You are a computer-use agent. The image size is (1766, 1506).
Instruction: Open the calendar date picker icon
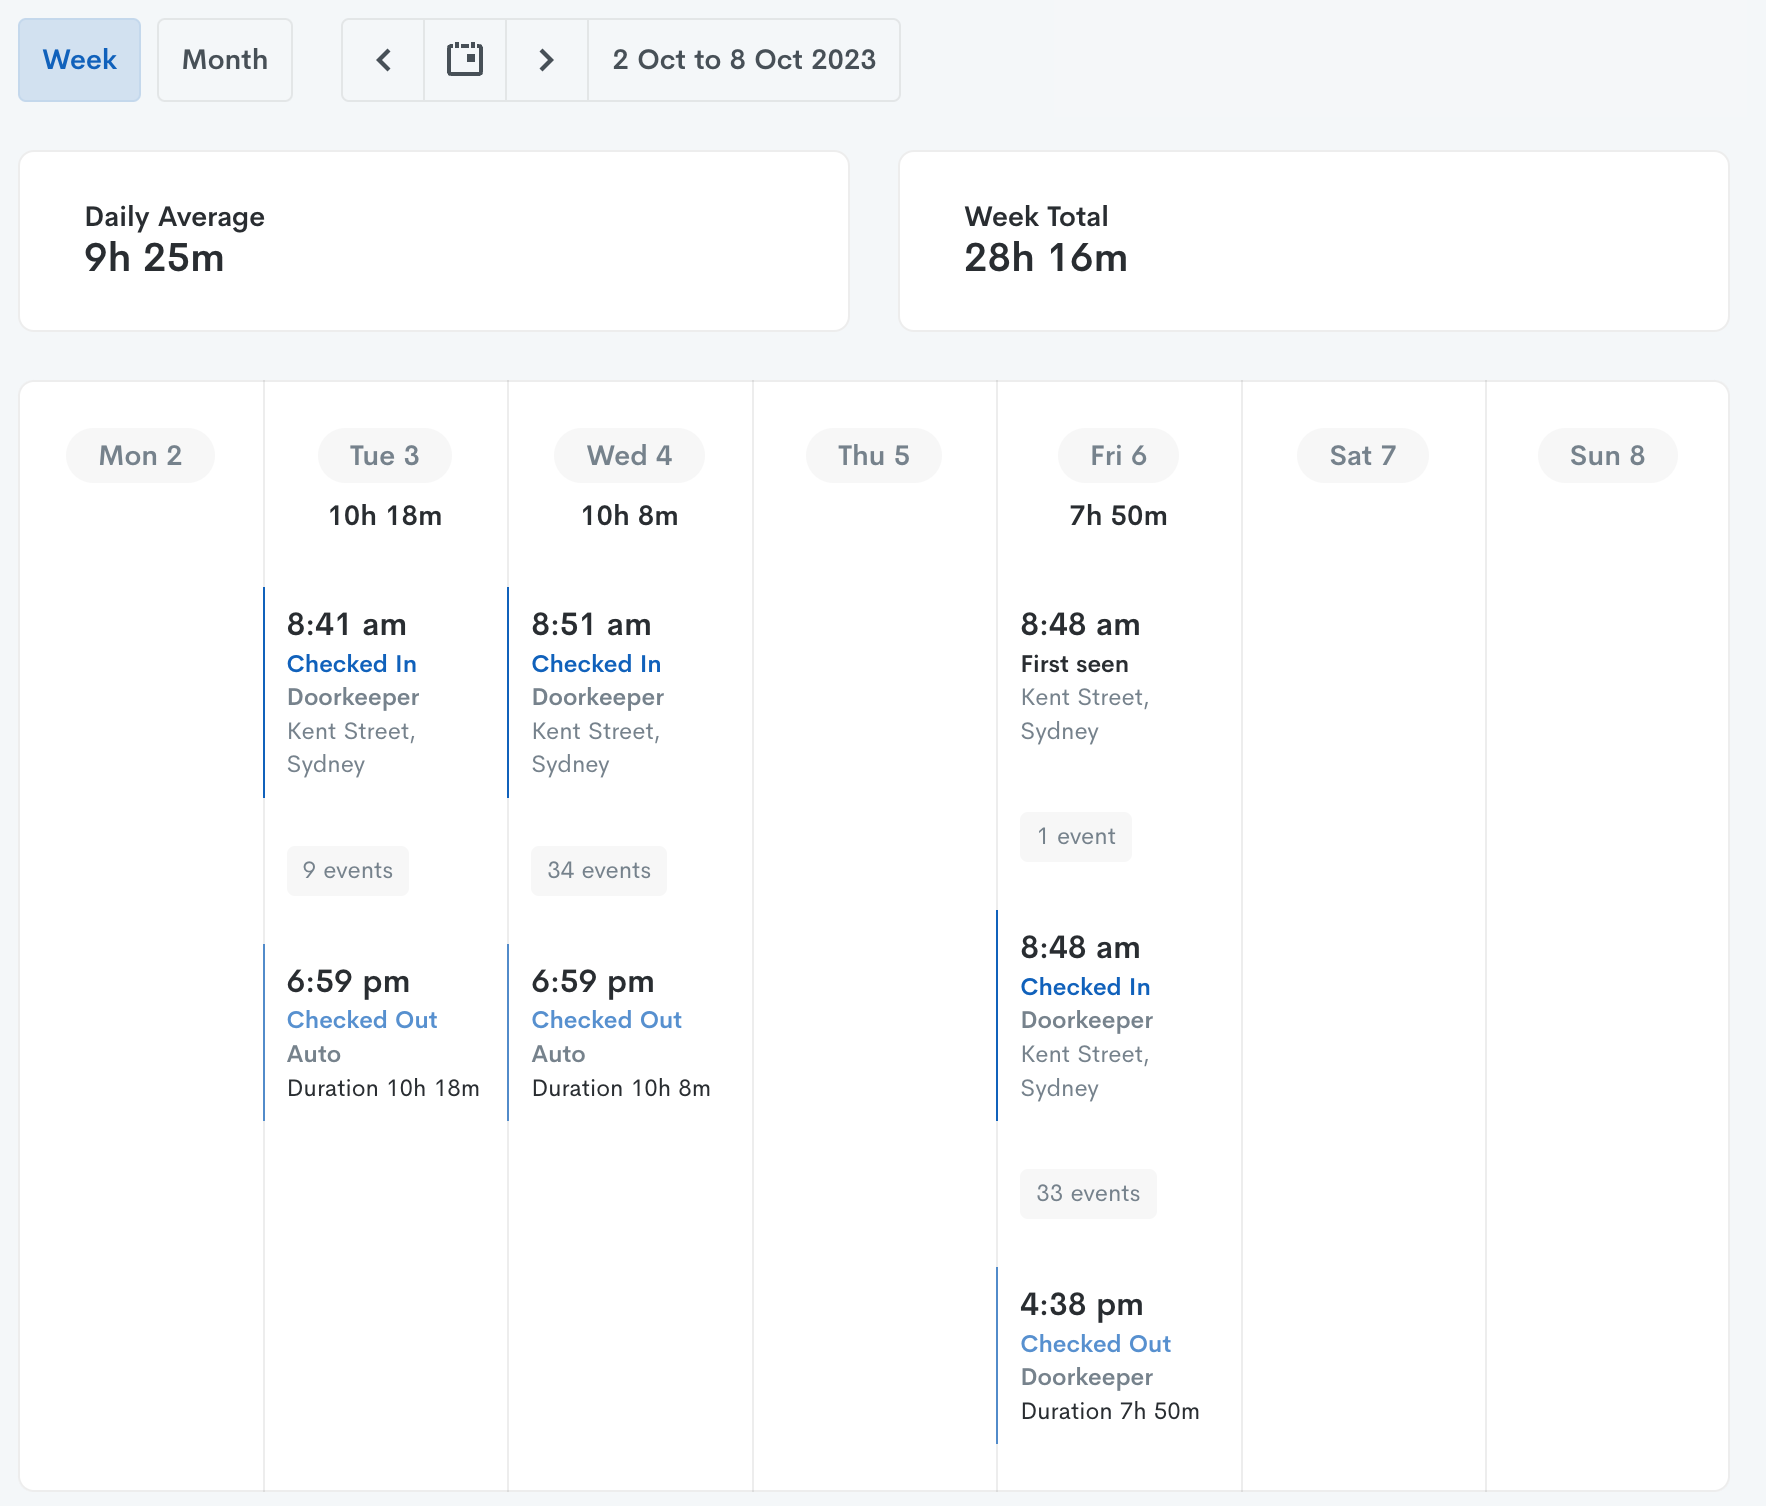click(465, 60)
